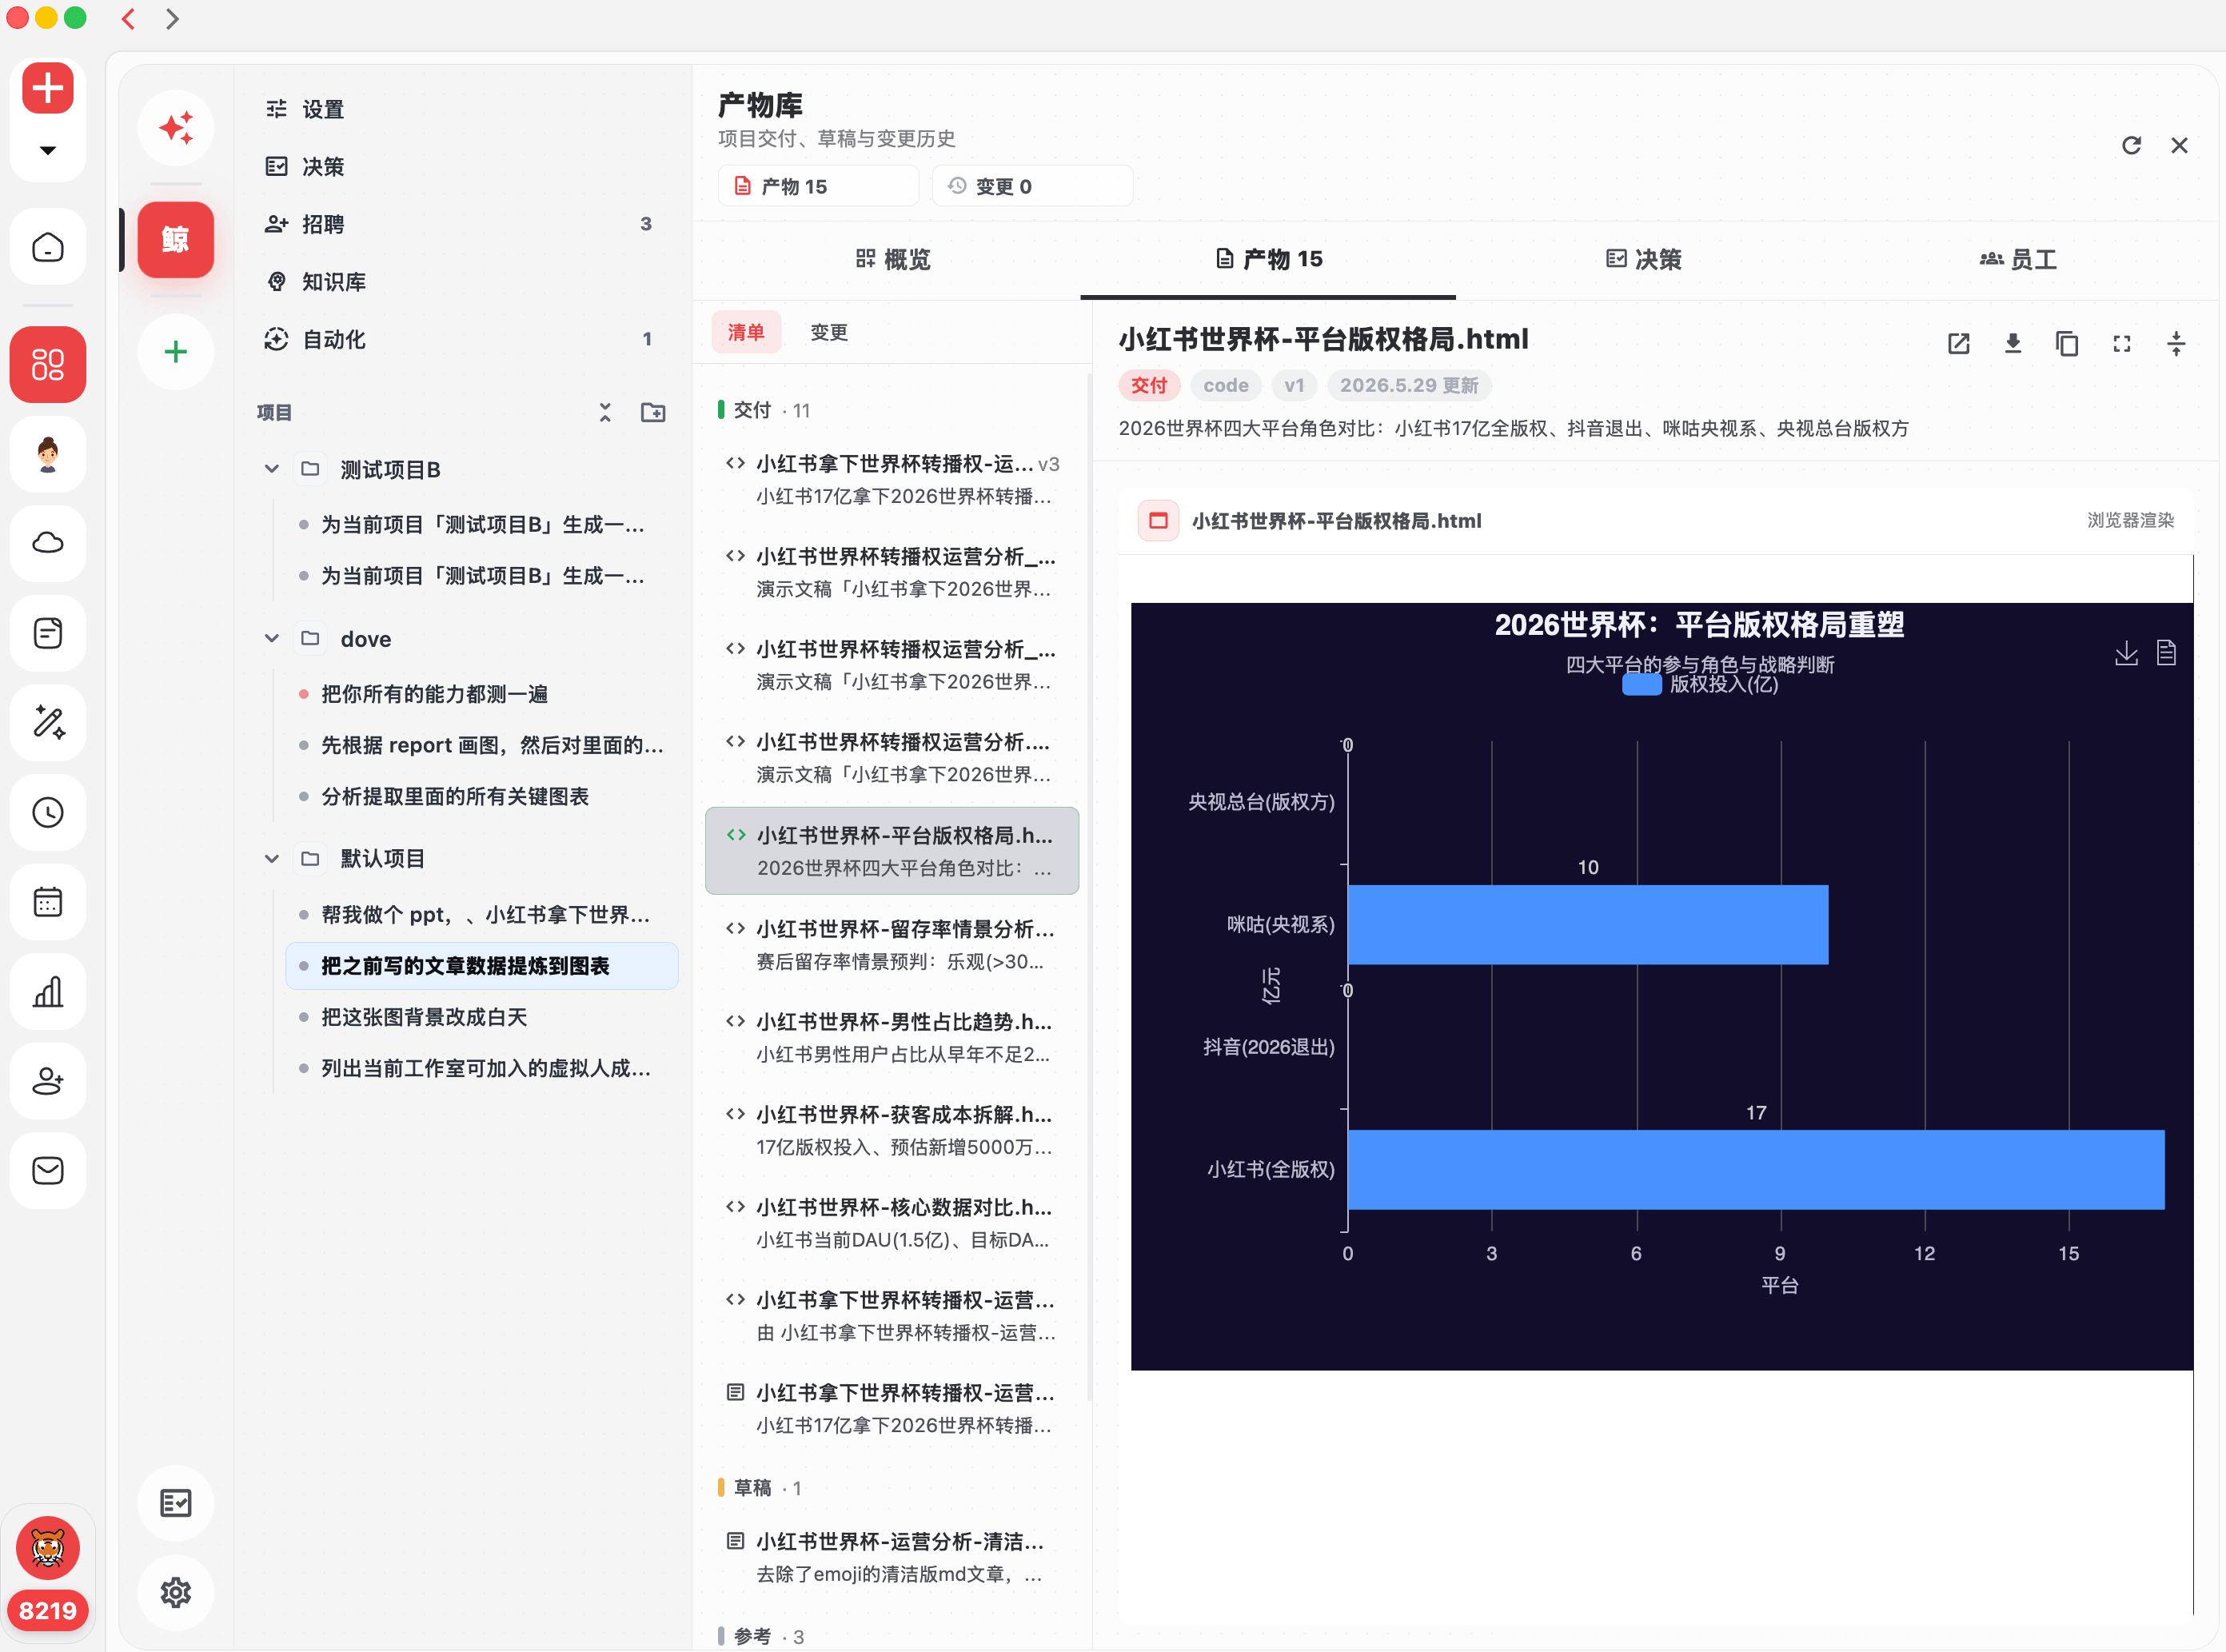Open draft 小红书世界杯-运营分析-清洁 item
Screen dimensions: 2226x1652
click(x=892, y=1557)
